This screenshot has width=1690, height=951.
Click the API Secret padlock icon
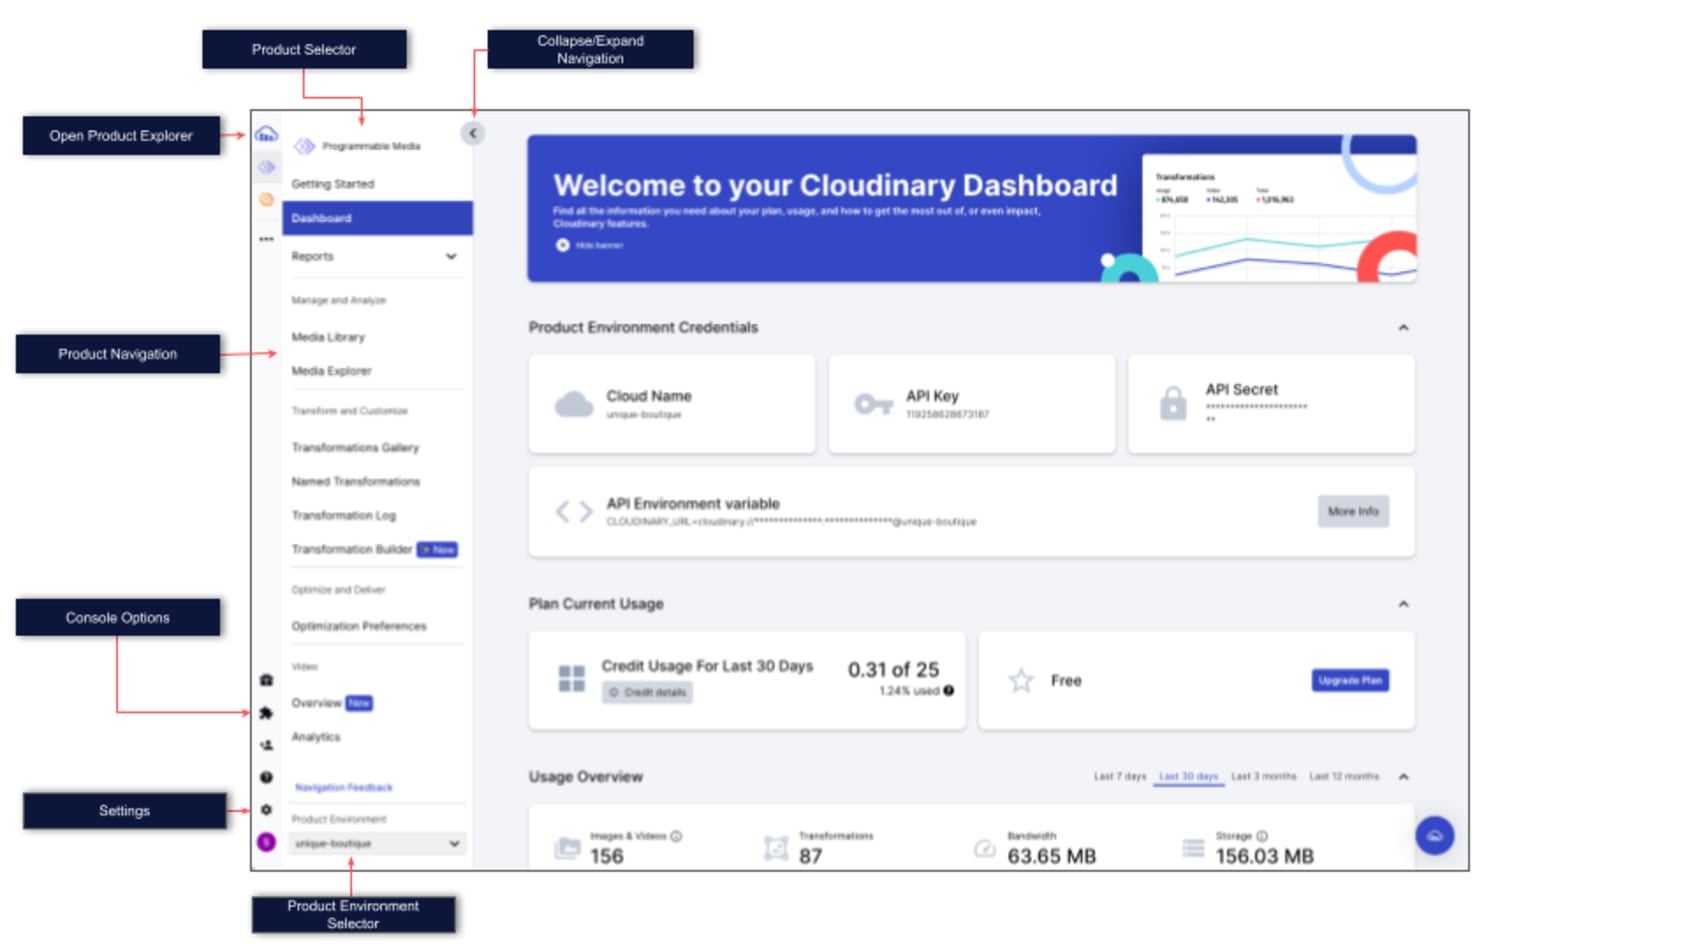point(1172,404)
